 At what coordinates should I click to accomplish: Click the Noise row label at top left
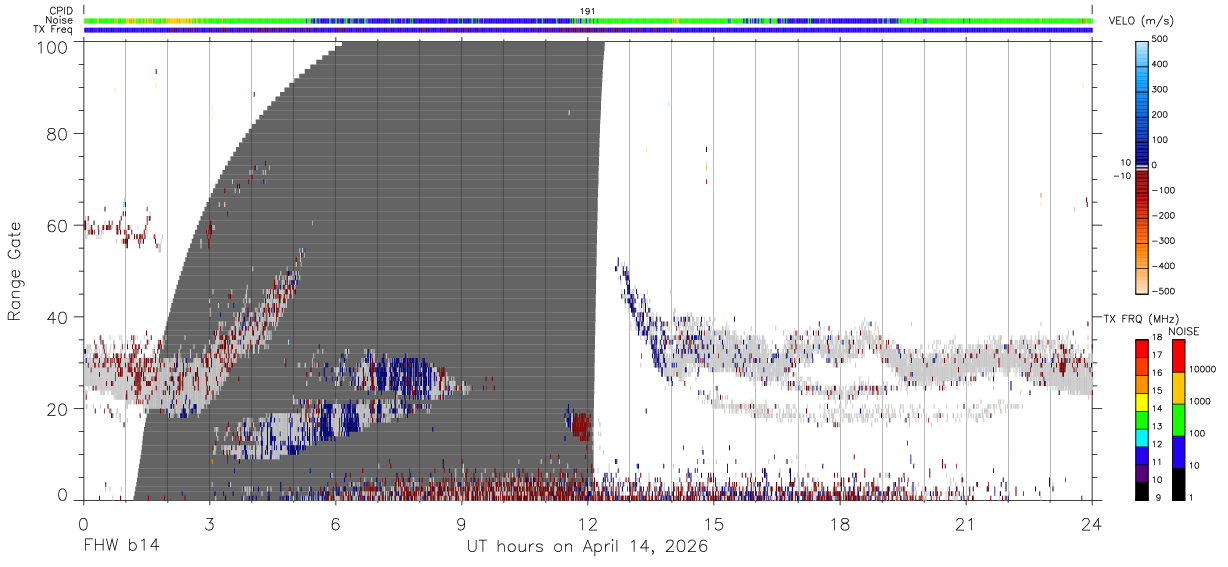point(59,20)
